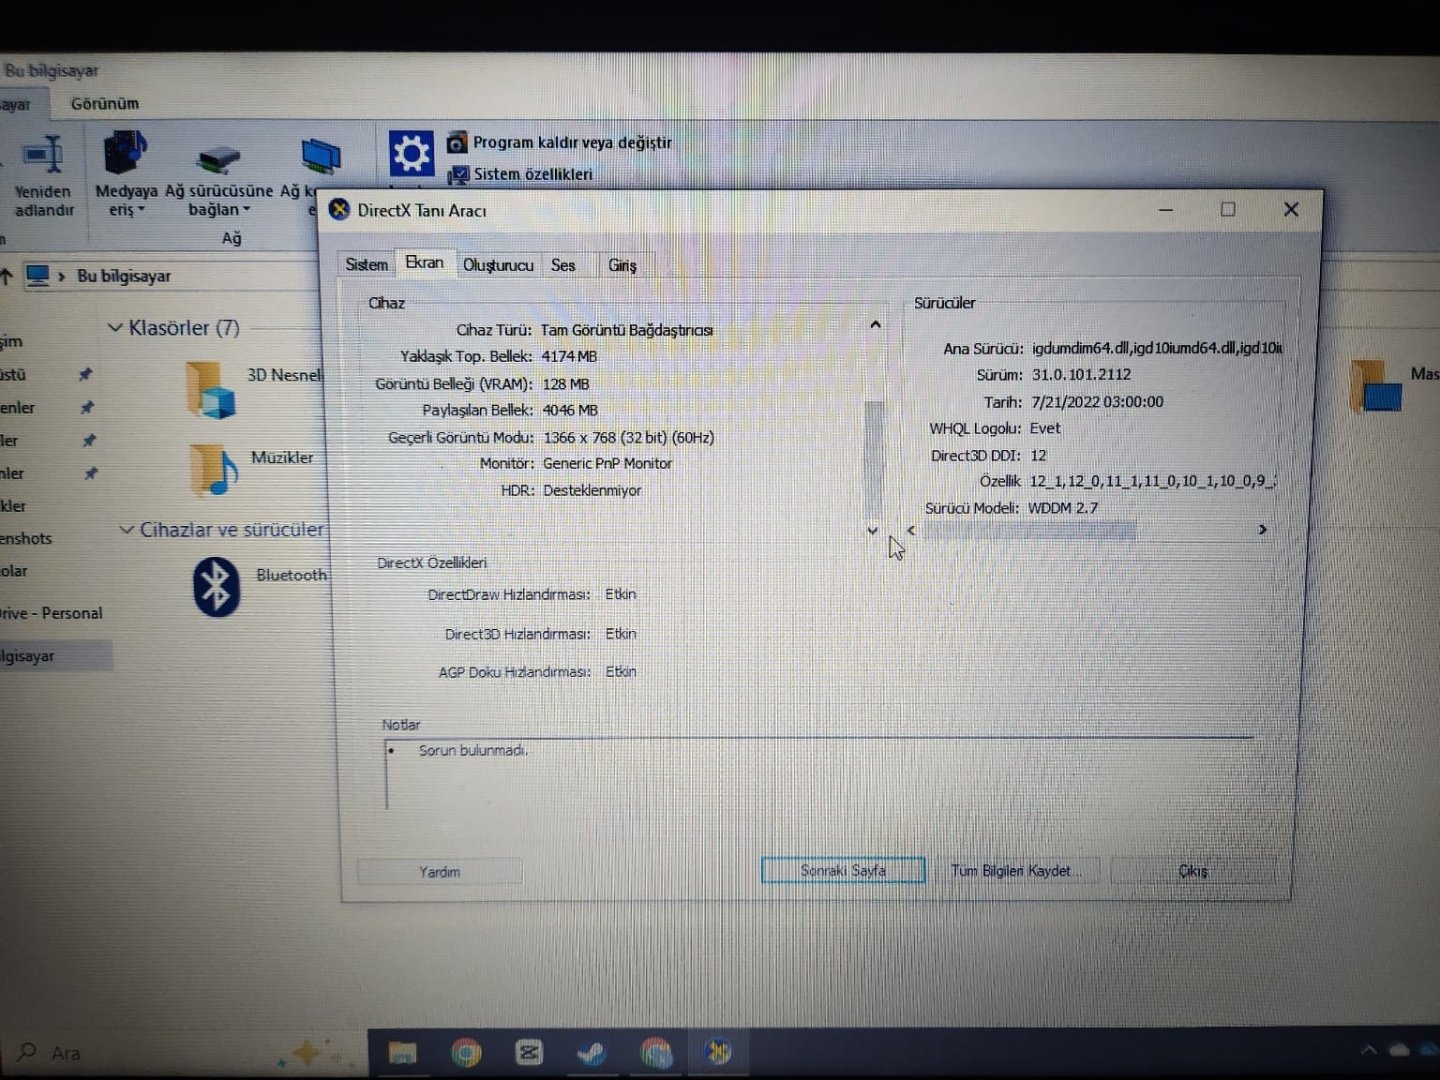Collapse the Klasörler (7) group
This screenshot has width=1440, height=1080.
pos(115,328)
